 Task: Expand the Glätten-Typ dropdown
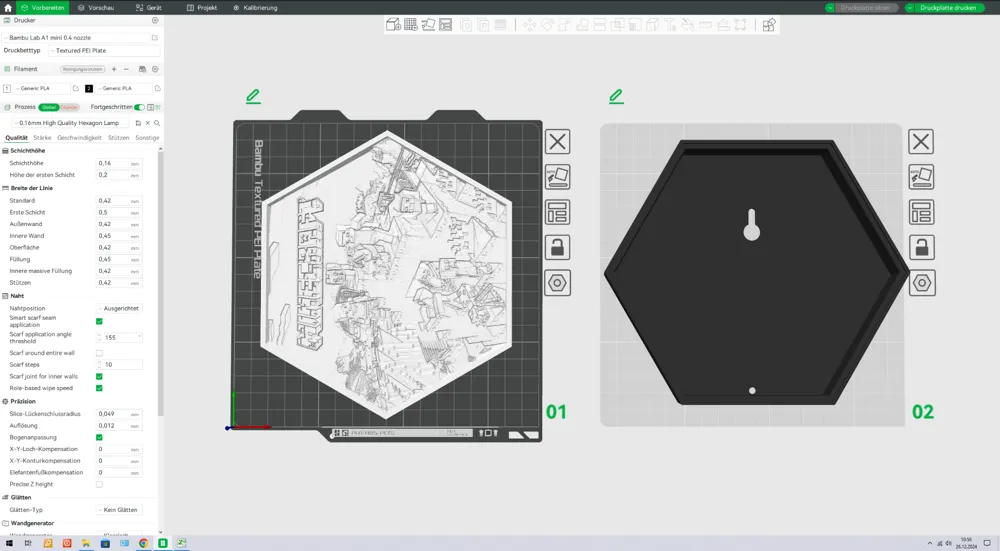point(121,510)
